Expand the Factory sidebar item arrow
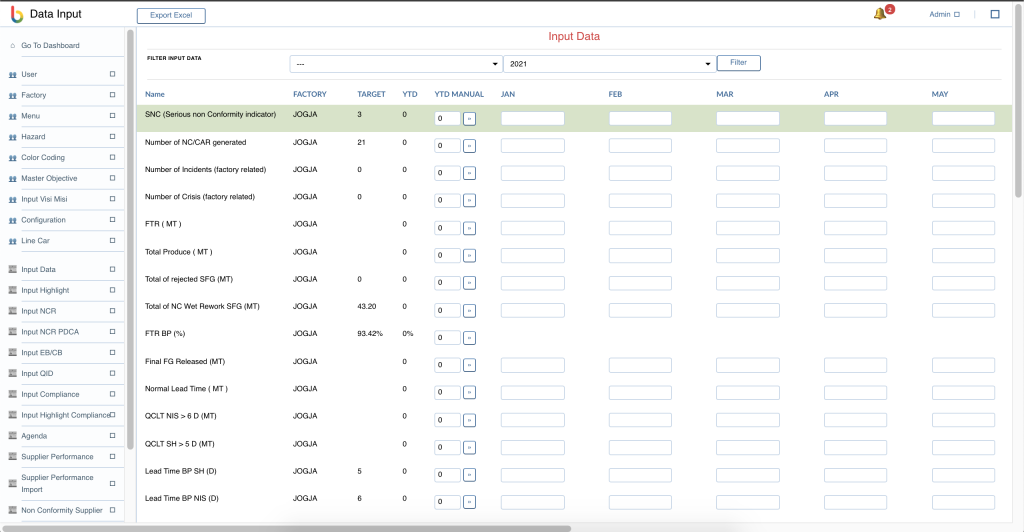 tap(112, 95)
